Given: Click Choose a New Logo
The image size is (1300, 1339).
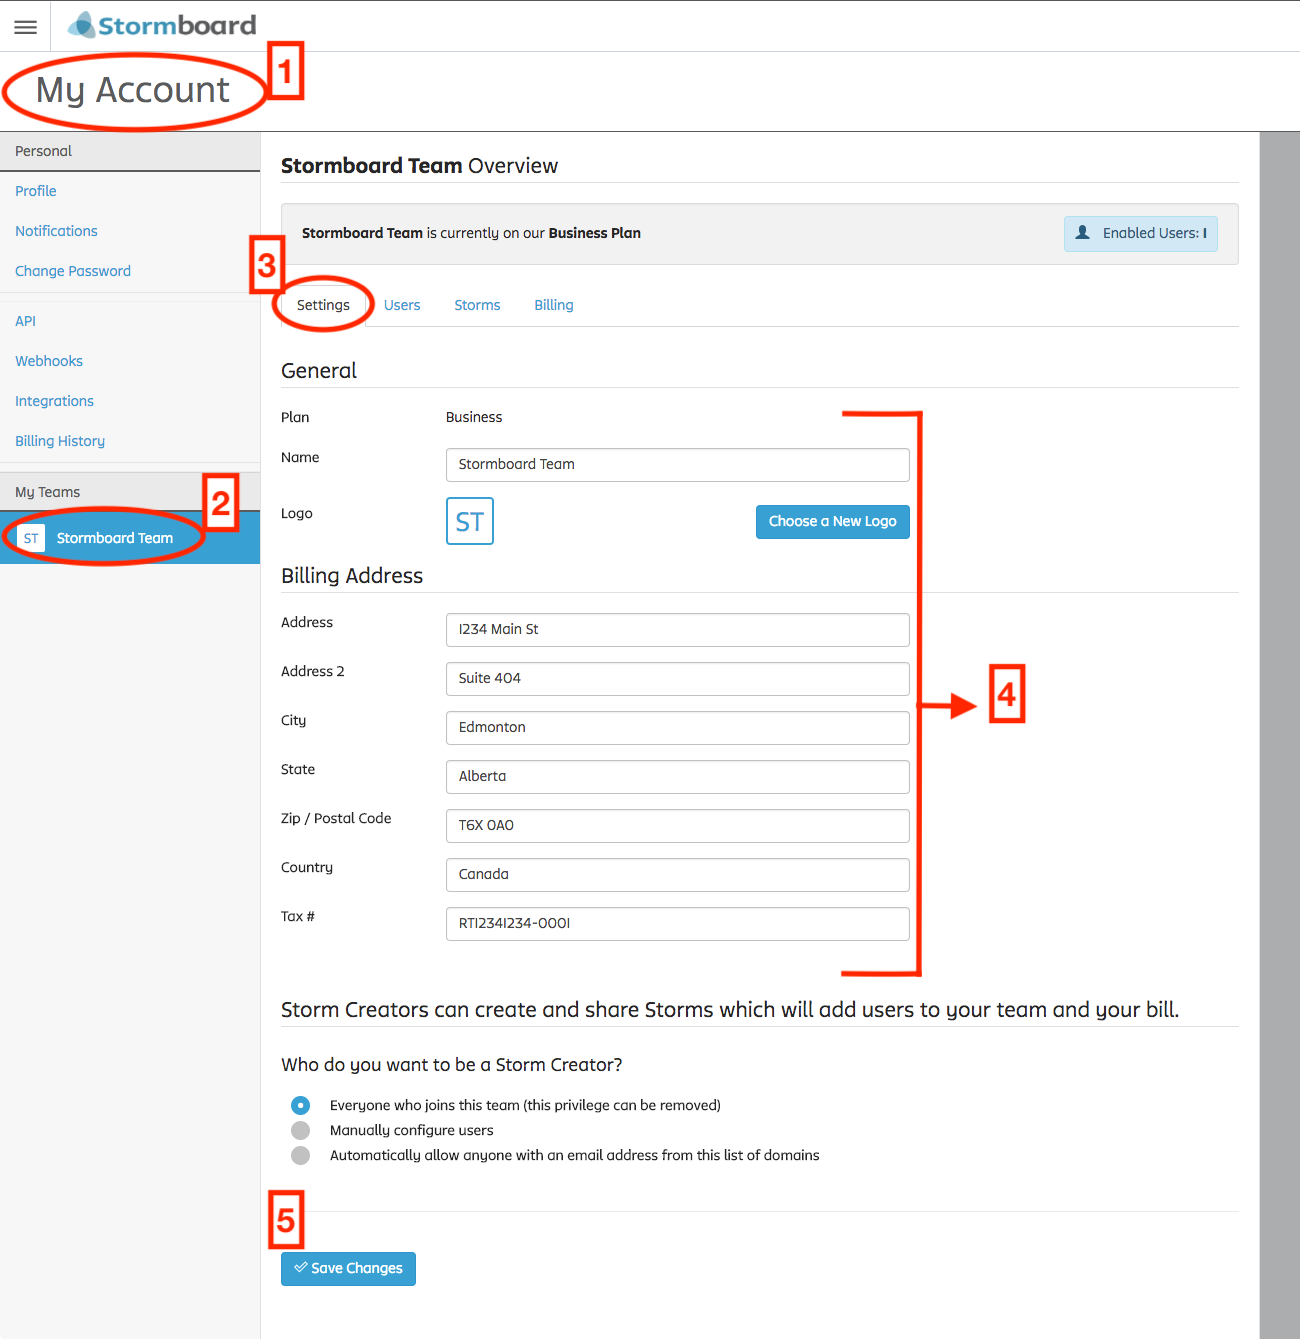Looking at the screenshot, I should point(833,521).
